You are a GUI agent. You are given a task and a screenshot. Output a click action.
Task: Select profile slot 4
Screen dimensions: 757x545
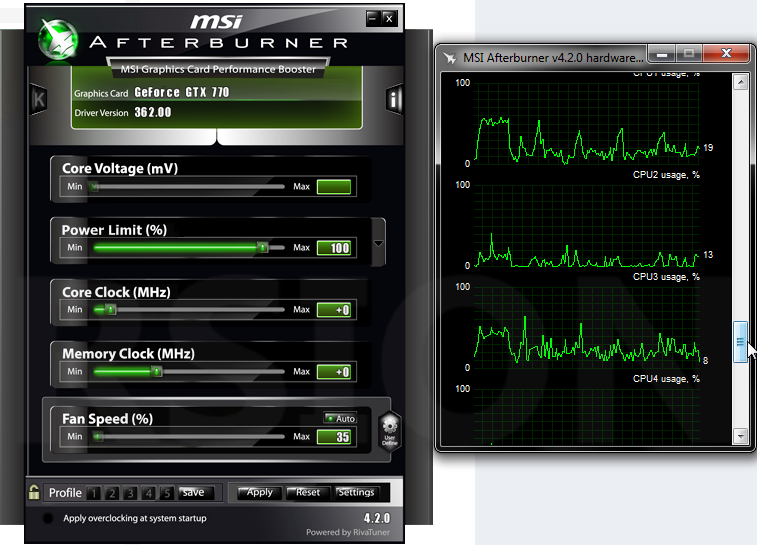click(149, 493)
